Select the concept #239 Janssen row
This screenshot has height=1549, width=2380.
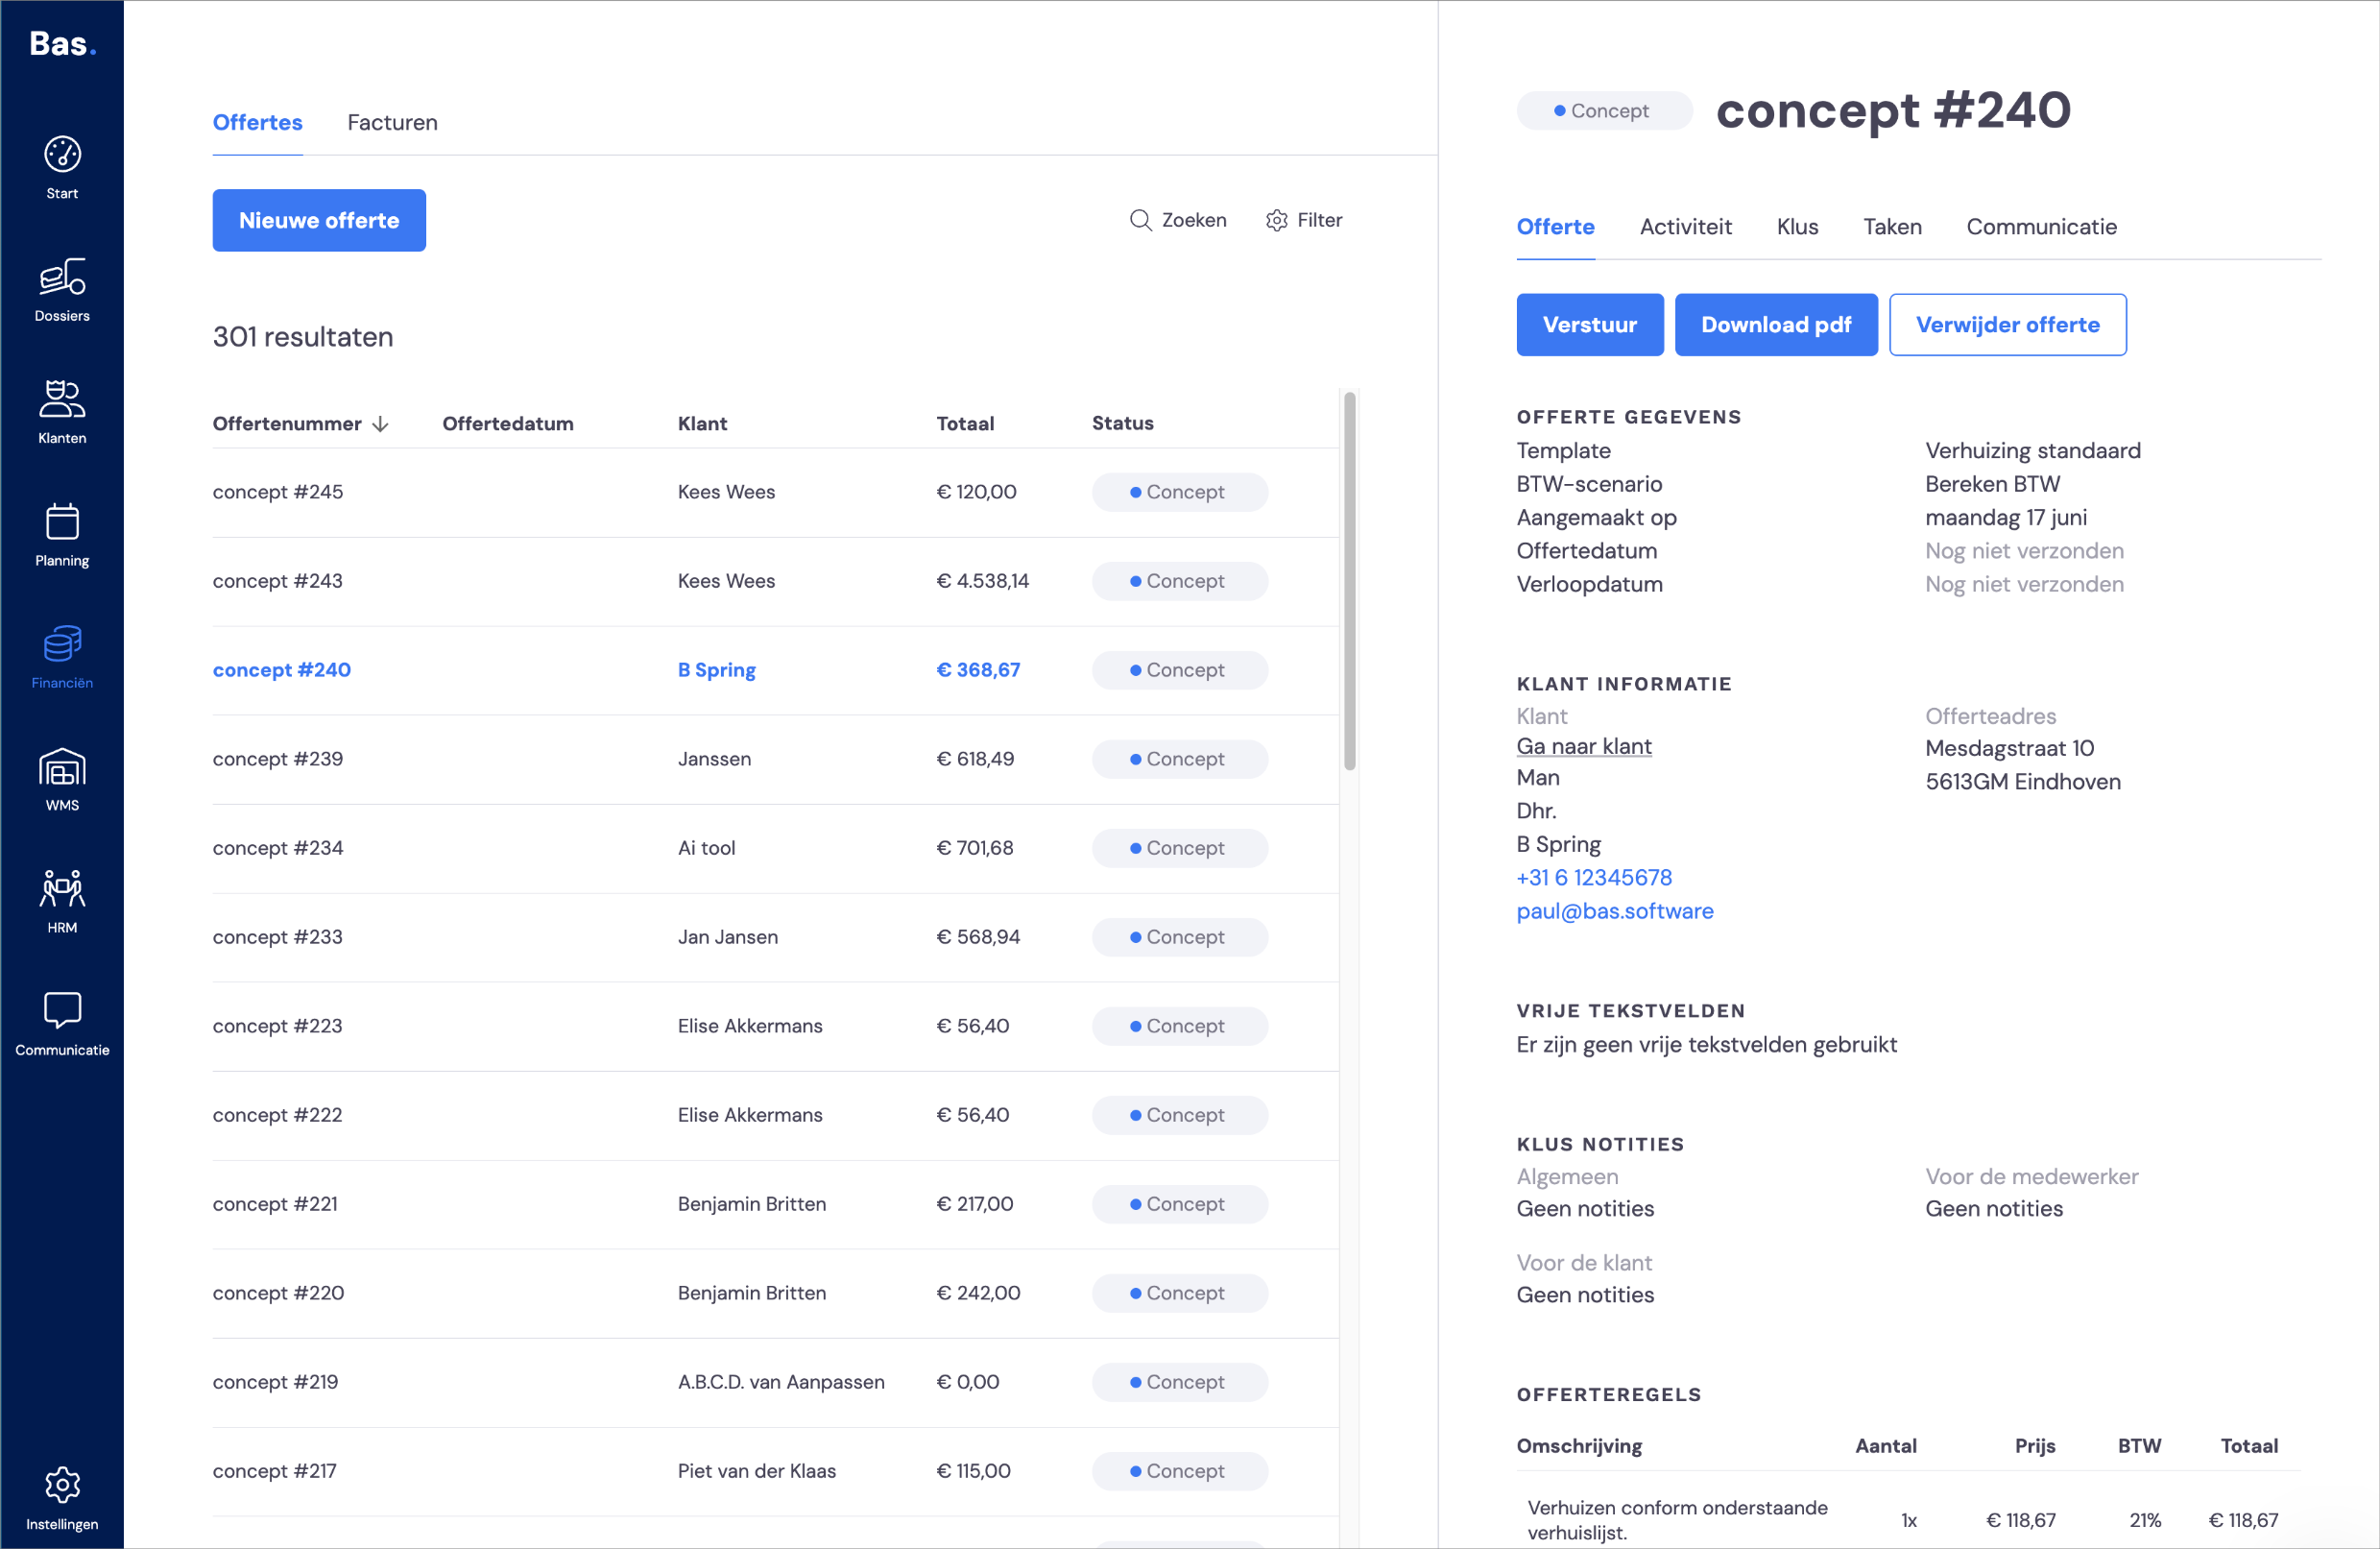775,759
